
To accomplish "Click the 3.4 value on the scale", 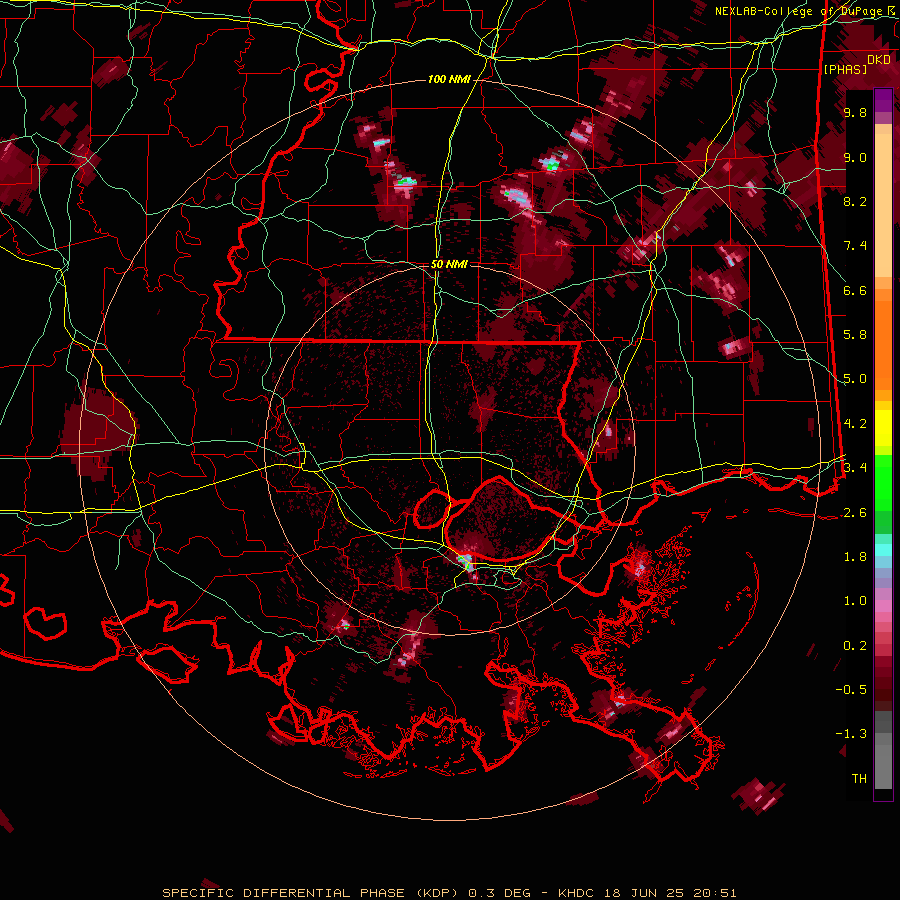I will [855, 468].
